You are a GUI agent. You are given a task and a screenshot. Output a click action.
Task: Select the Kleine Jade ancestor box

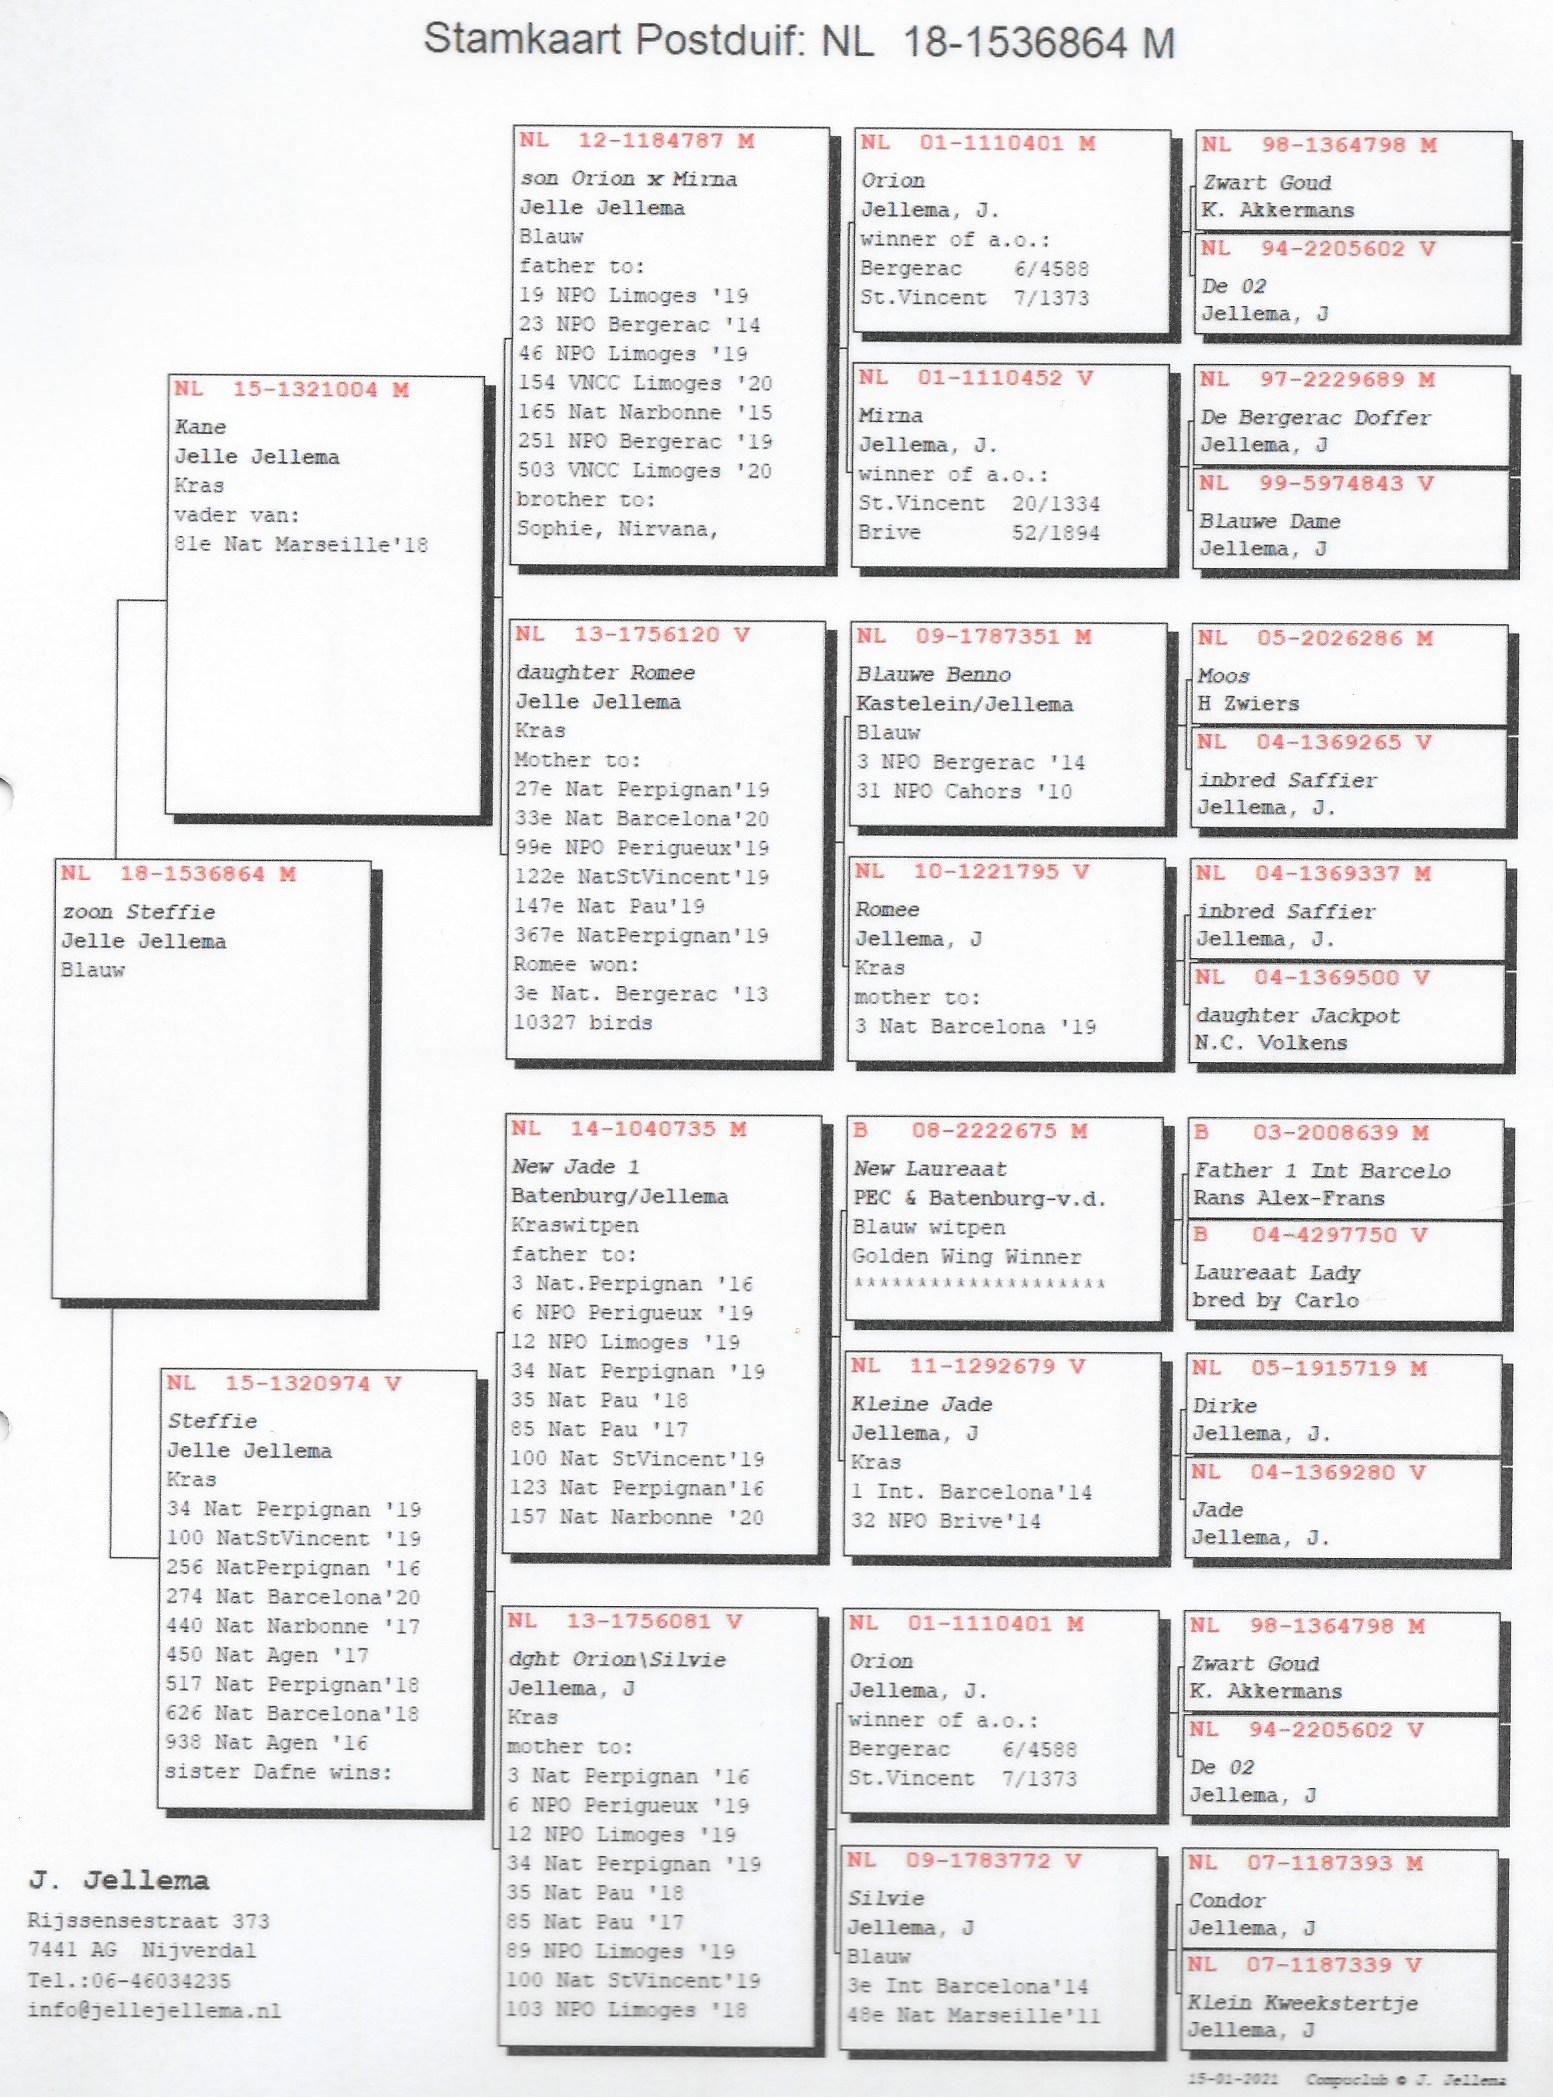coord(1002,1454)
